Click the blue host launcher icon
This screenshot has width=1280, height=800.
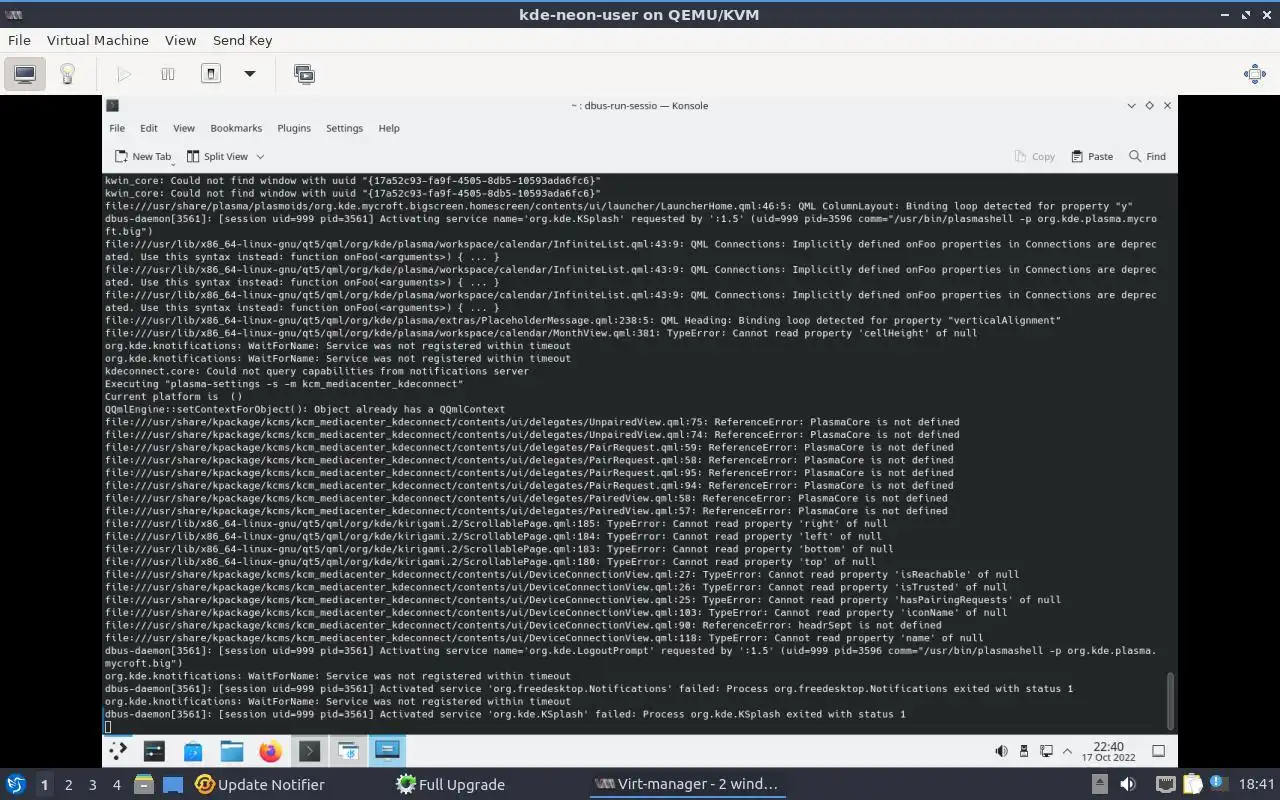pyautogui.click(x=173, y=785)
